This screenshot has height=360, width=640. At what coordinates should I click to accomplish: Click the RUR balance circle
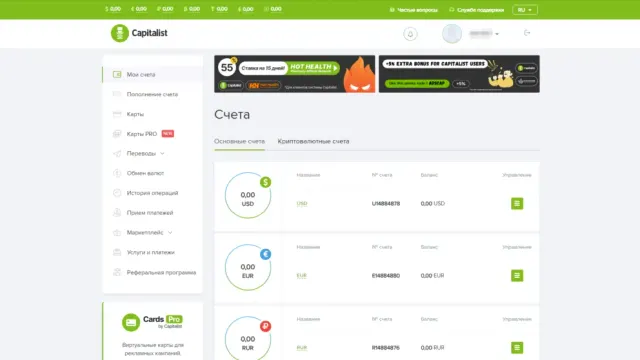(248, 338)
